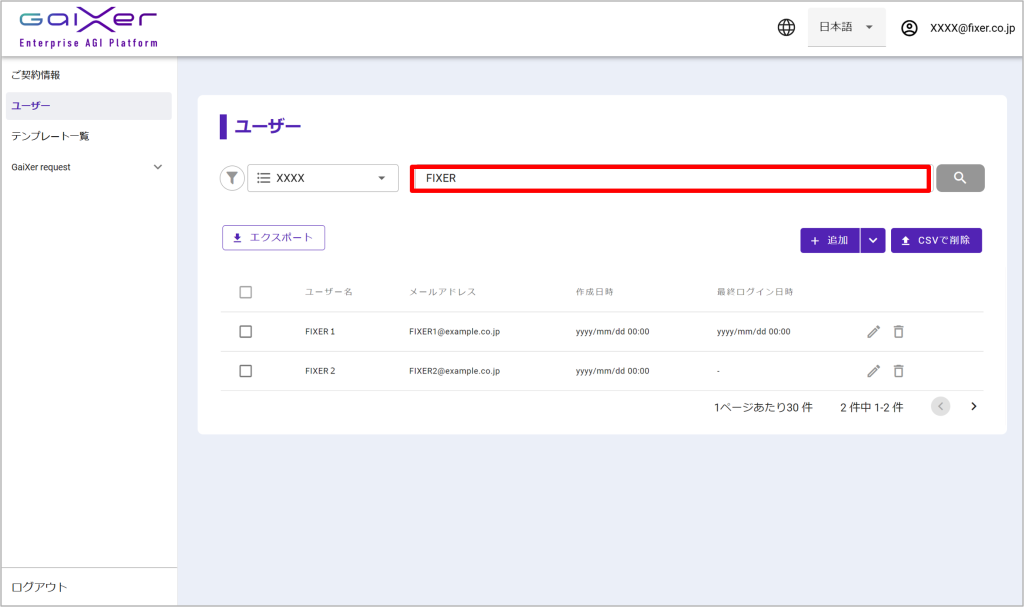Click the search field containing FIXER

[670, 178]
